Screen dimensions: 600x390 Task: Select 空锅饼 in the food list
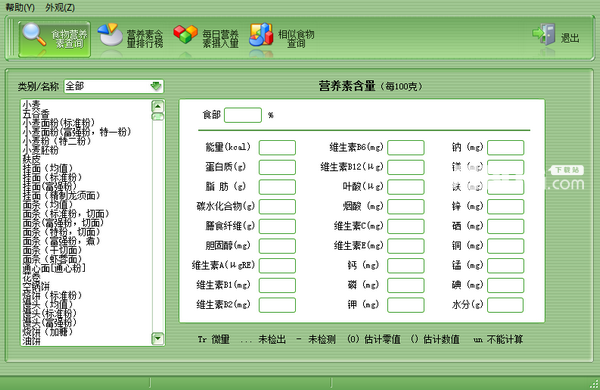(x=36, y=286)
